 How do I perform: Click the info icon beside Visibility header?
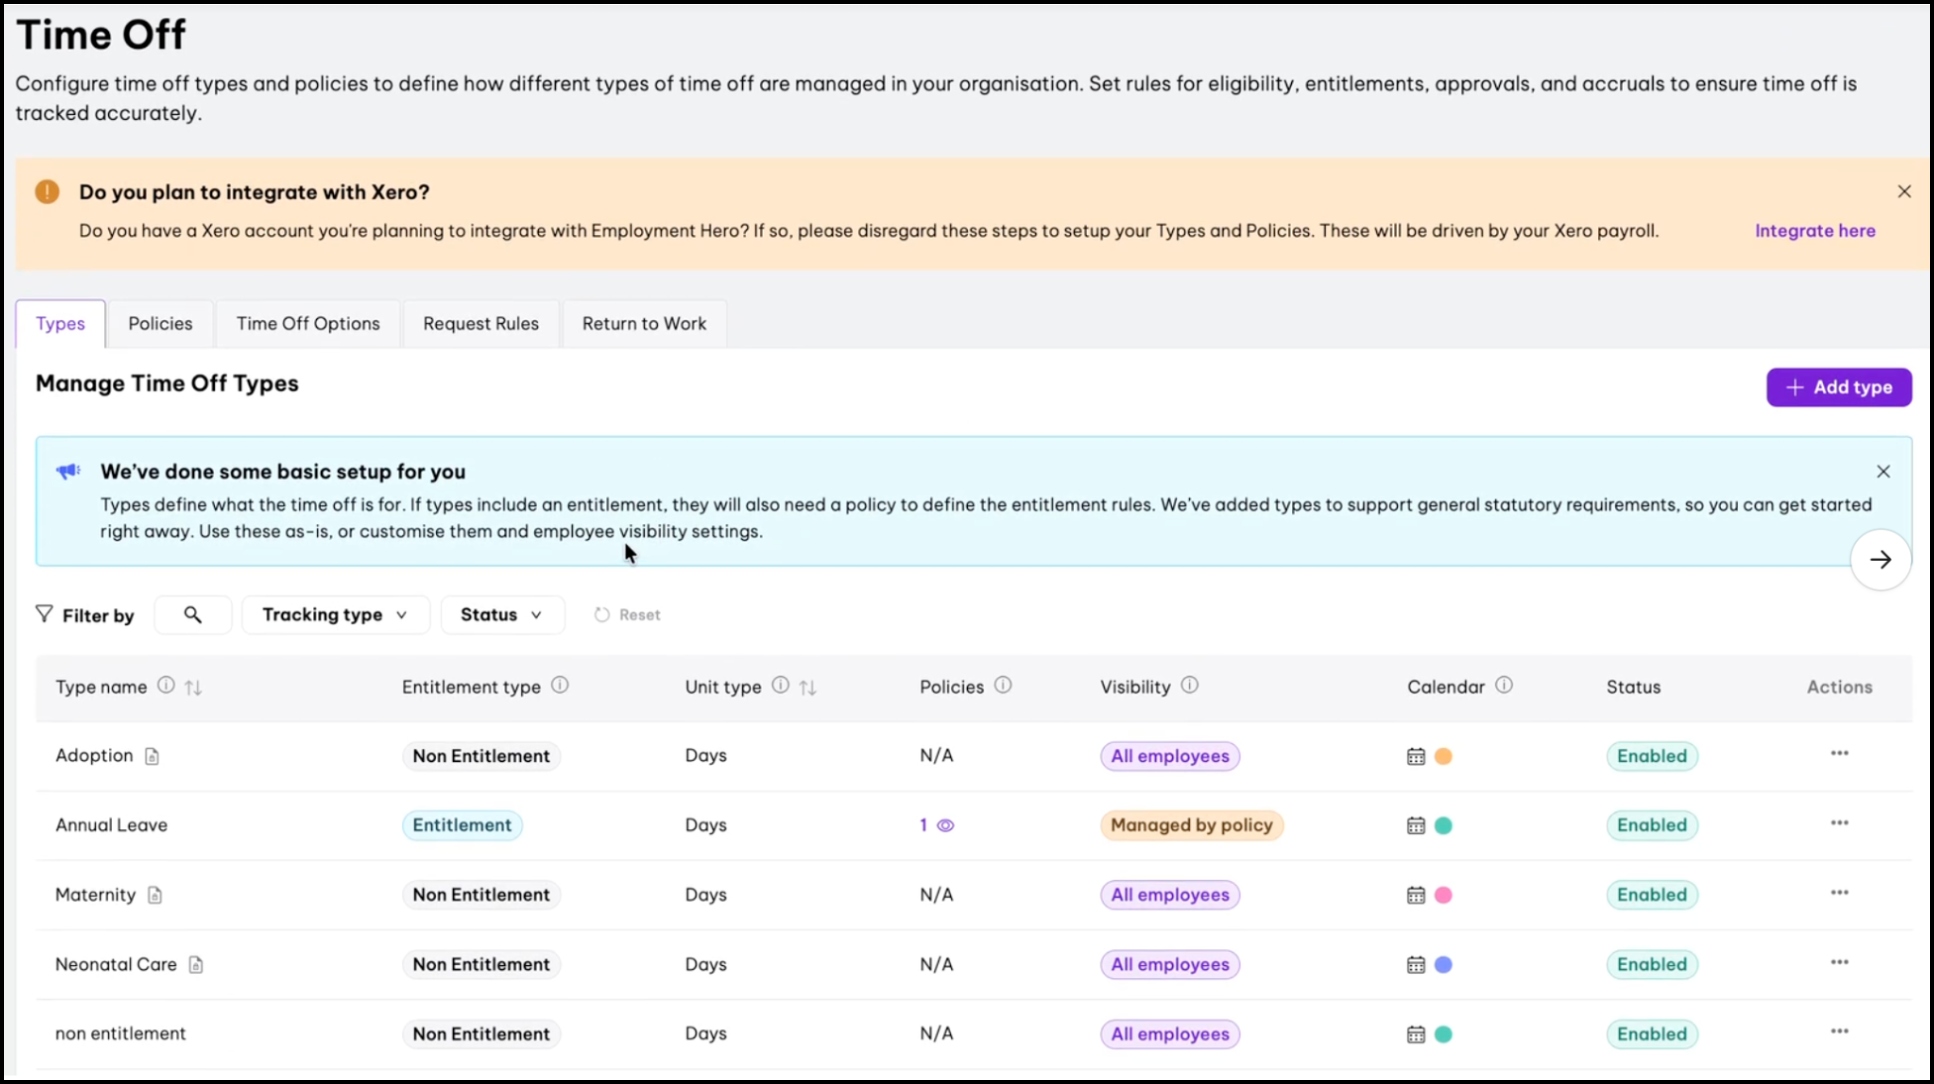point(1189,686)
